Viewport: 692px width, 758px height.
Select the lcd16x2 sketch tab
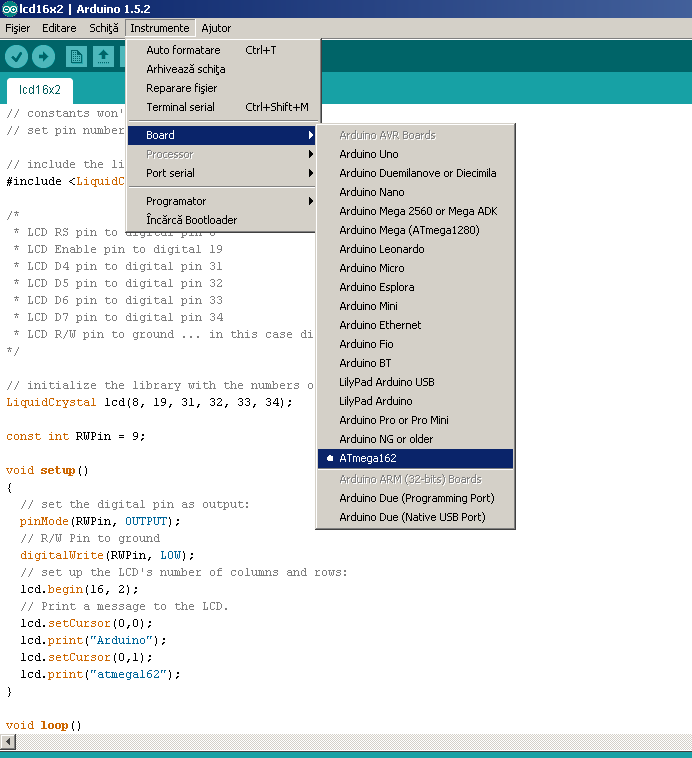[x=40, y=90]
